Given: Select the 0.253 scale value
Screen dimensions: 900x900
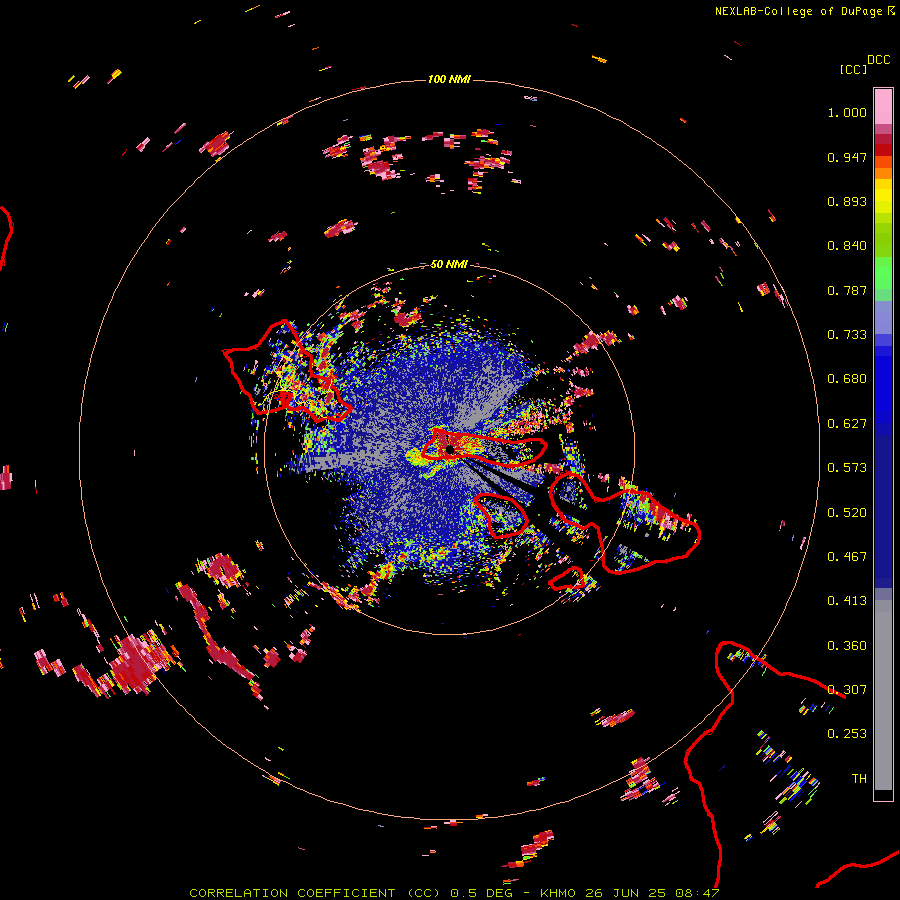Looking at the screenshot, I should tap(847, 734).
